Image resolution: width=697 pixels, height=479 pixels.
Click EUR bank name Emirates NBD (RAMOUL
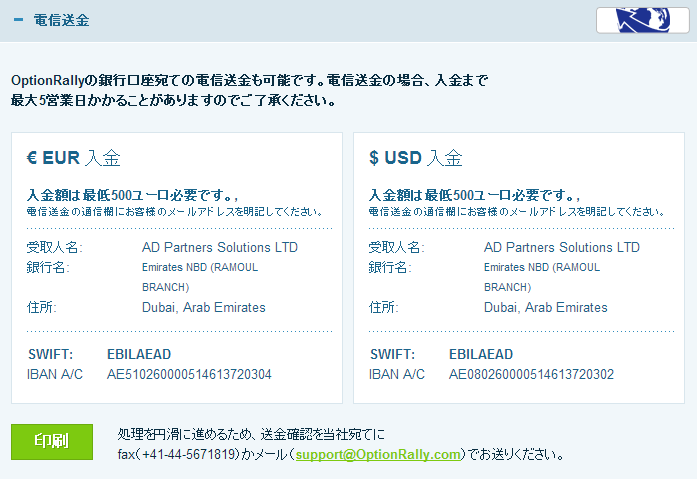tap(200, 267)
